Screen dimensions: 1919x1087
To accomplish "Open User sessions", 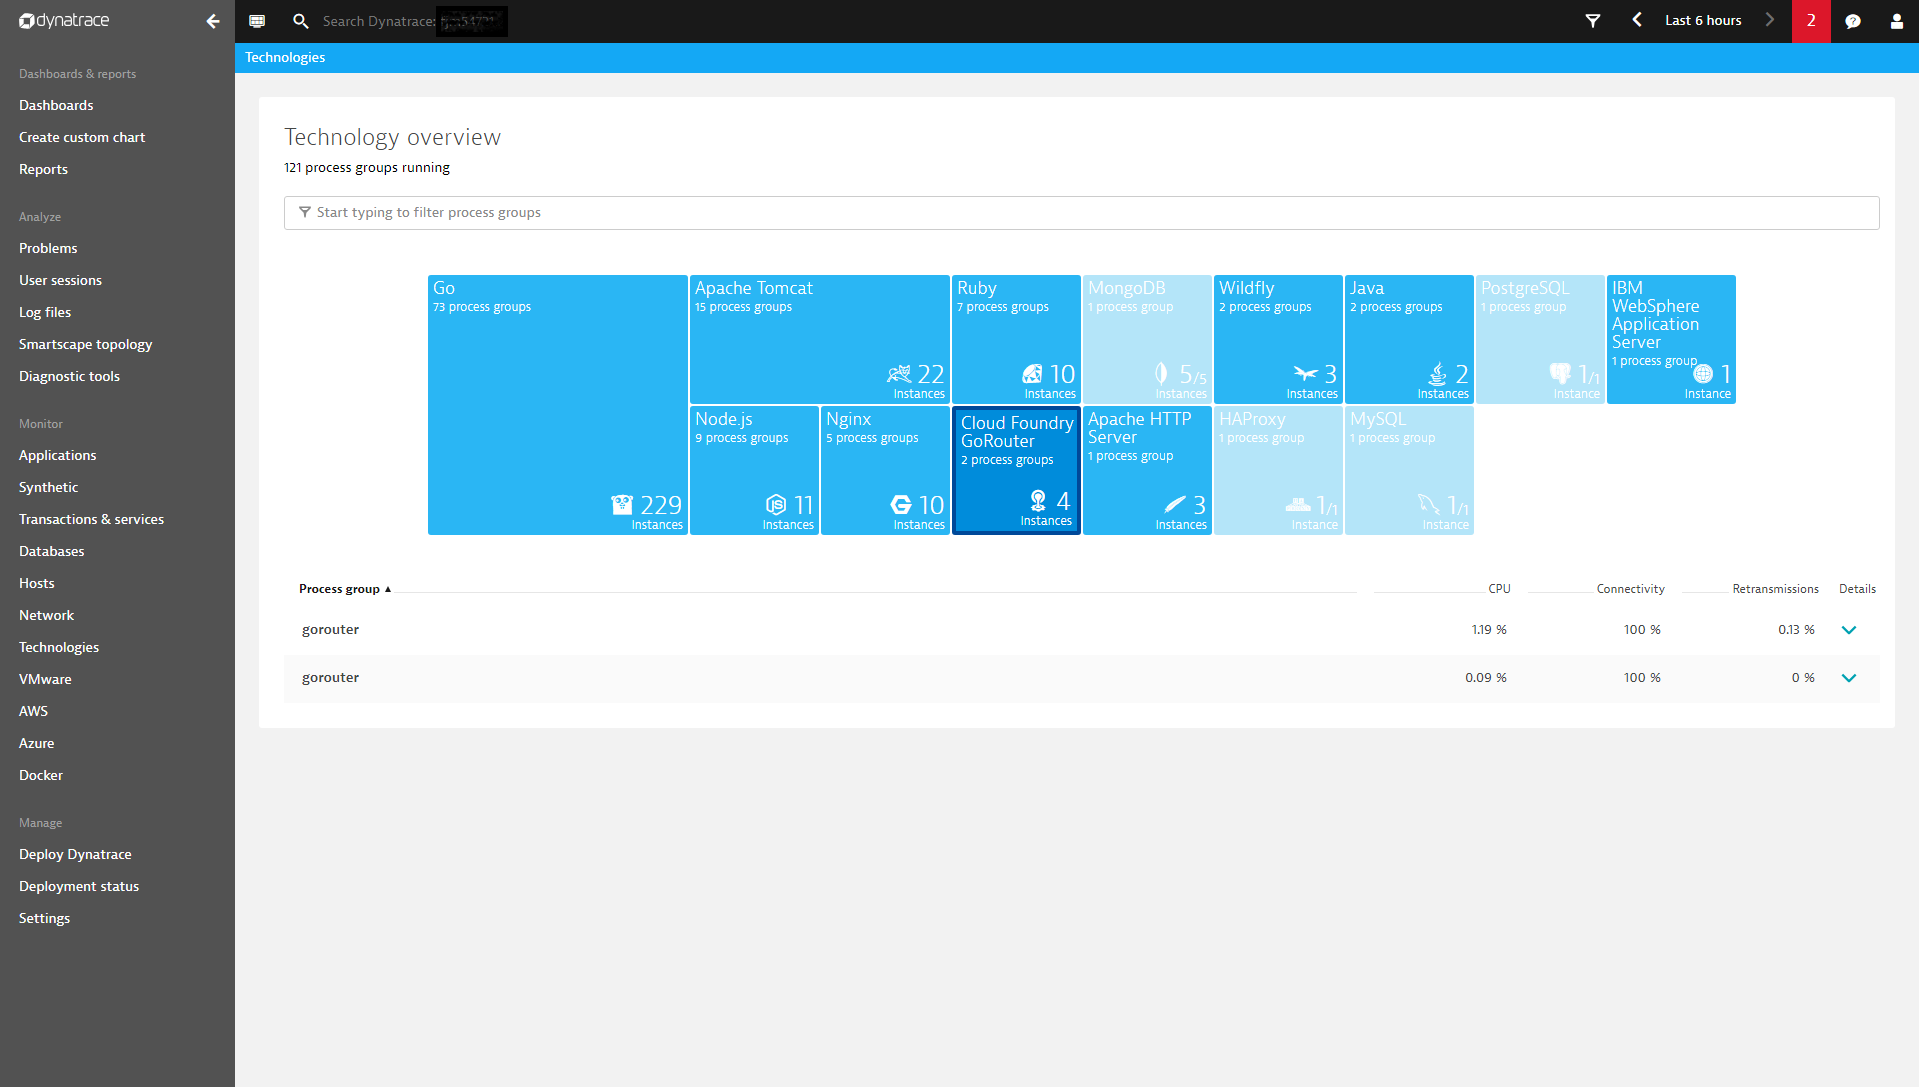I will 60,281.
